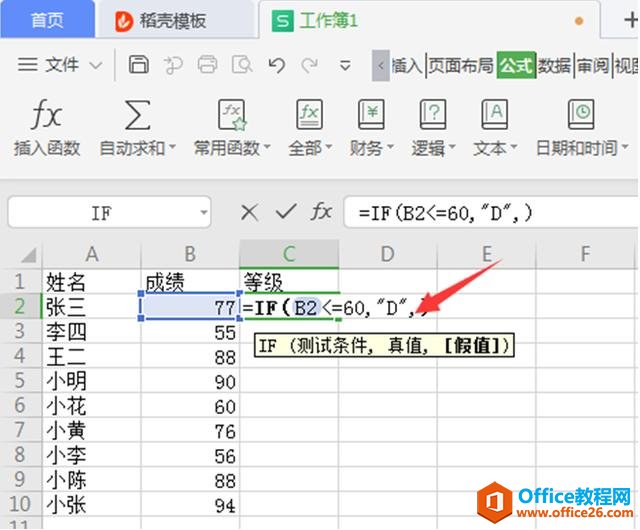Viewport: 640px width, 530px height.
Task: Select column D header
Action: [387, 254]
